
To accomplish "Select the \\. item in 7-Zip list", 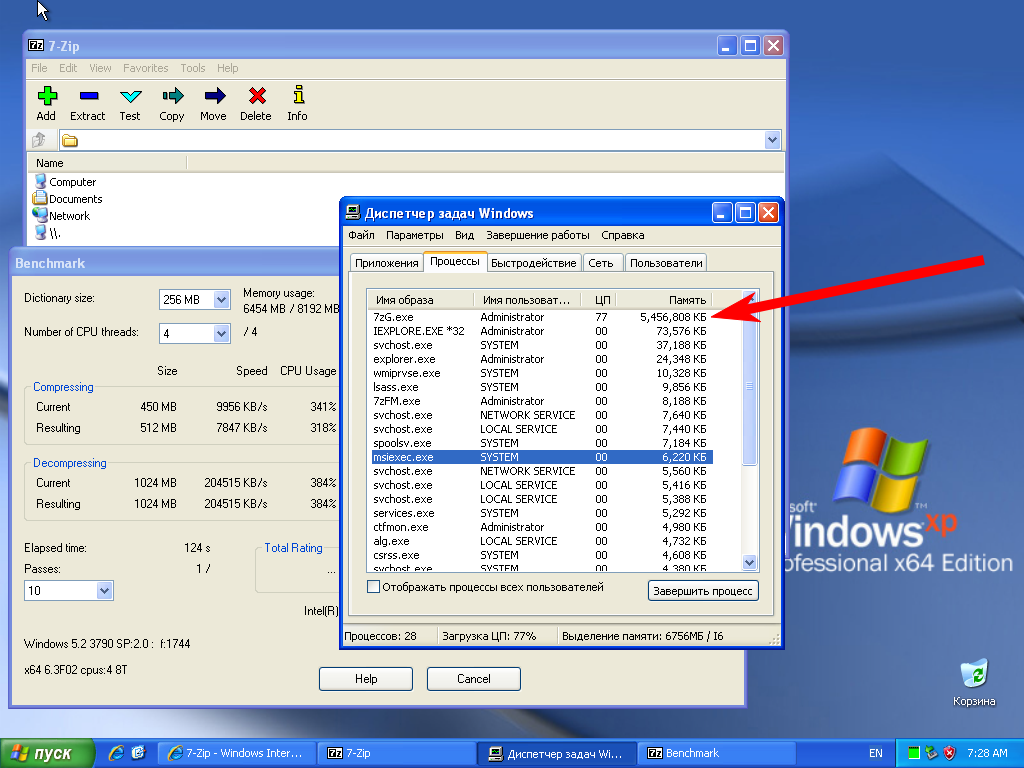I will [x=47, y=232].
